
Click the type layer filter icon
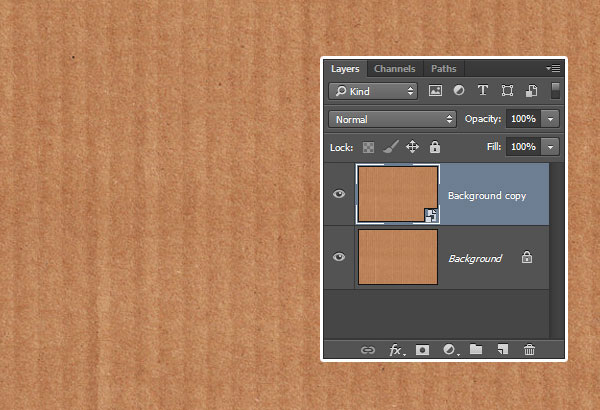pos(483,91)
